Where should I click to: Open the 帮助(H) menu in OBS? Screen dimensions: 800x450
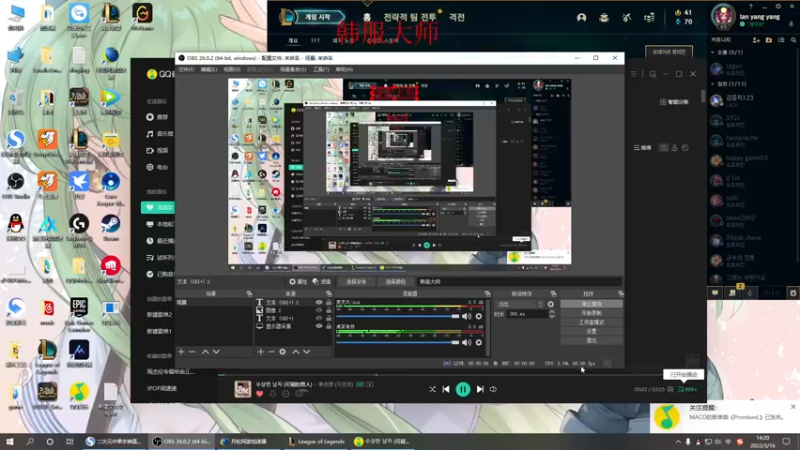coord(344,69)
